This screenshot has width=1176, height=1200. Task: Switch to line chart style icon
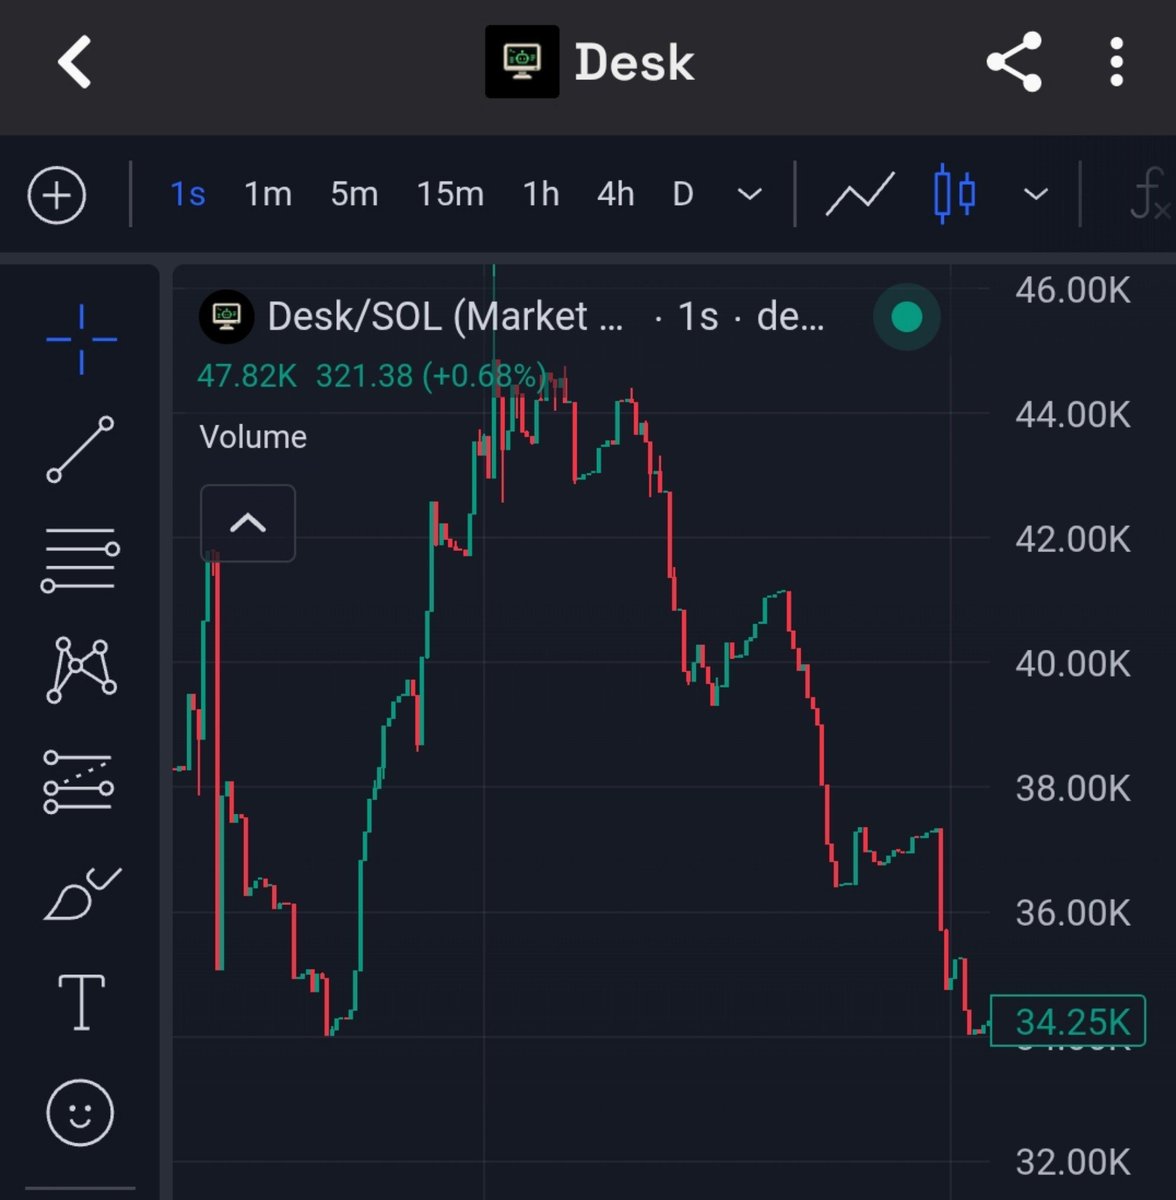click(860, 194)
